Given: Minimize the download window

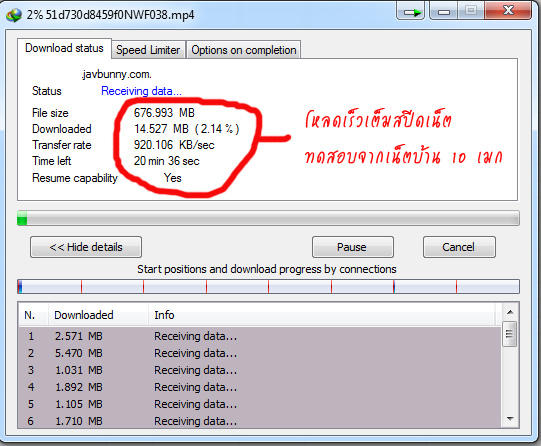Looking at the screenshot, I should pos(443,12).
